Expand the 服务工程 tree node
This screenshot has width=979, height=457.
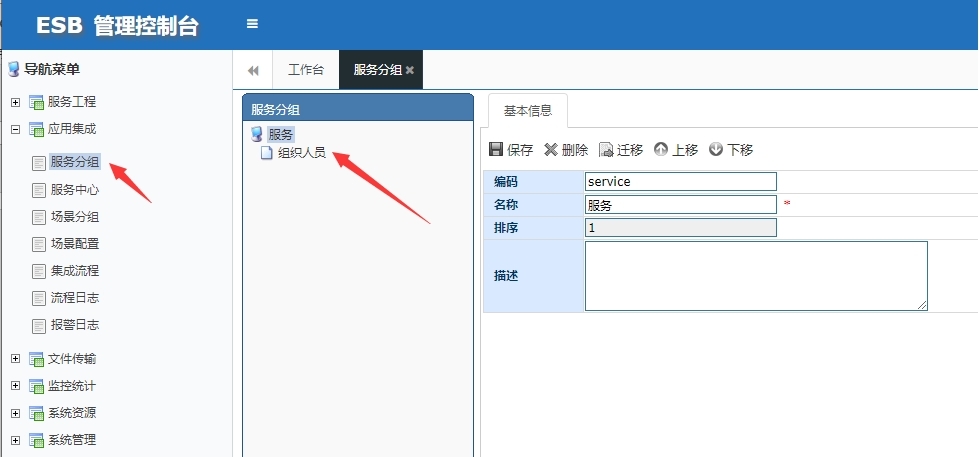pos(16,102)
